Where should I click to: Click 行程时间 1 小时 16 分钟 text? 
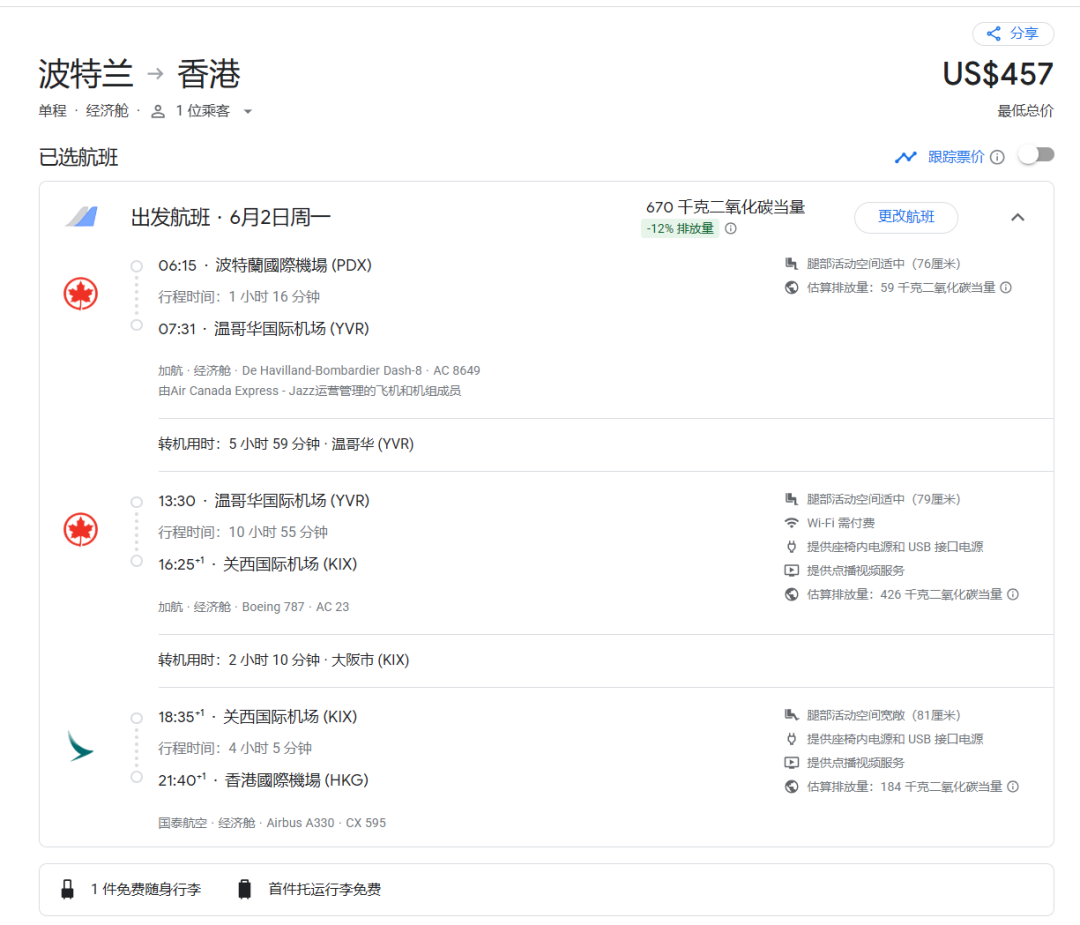coord(239,297)
